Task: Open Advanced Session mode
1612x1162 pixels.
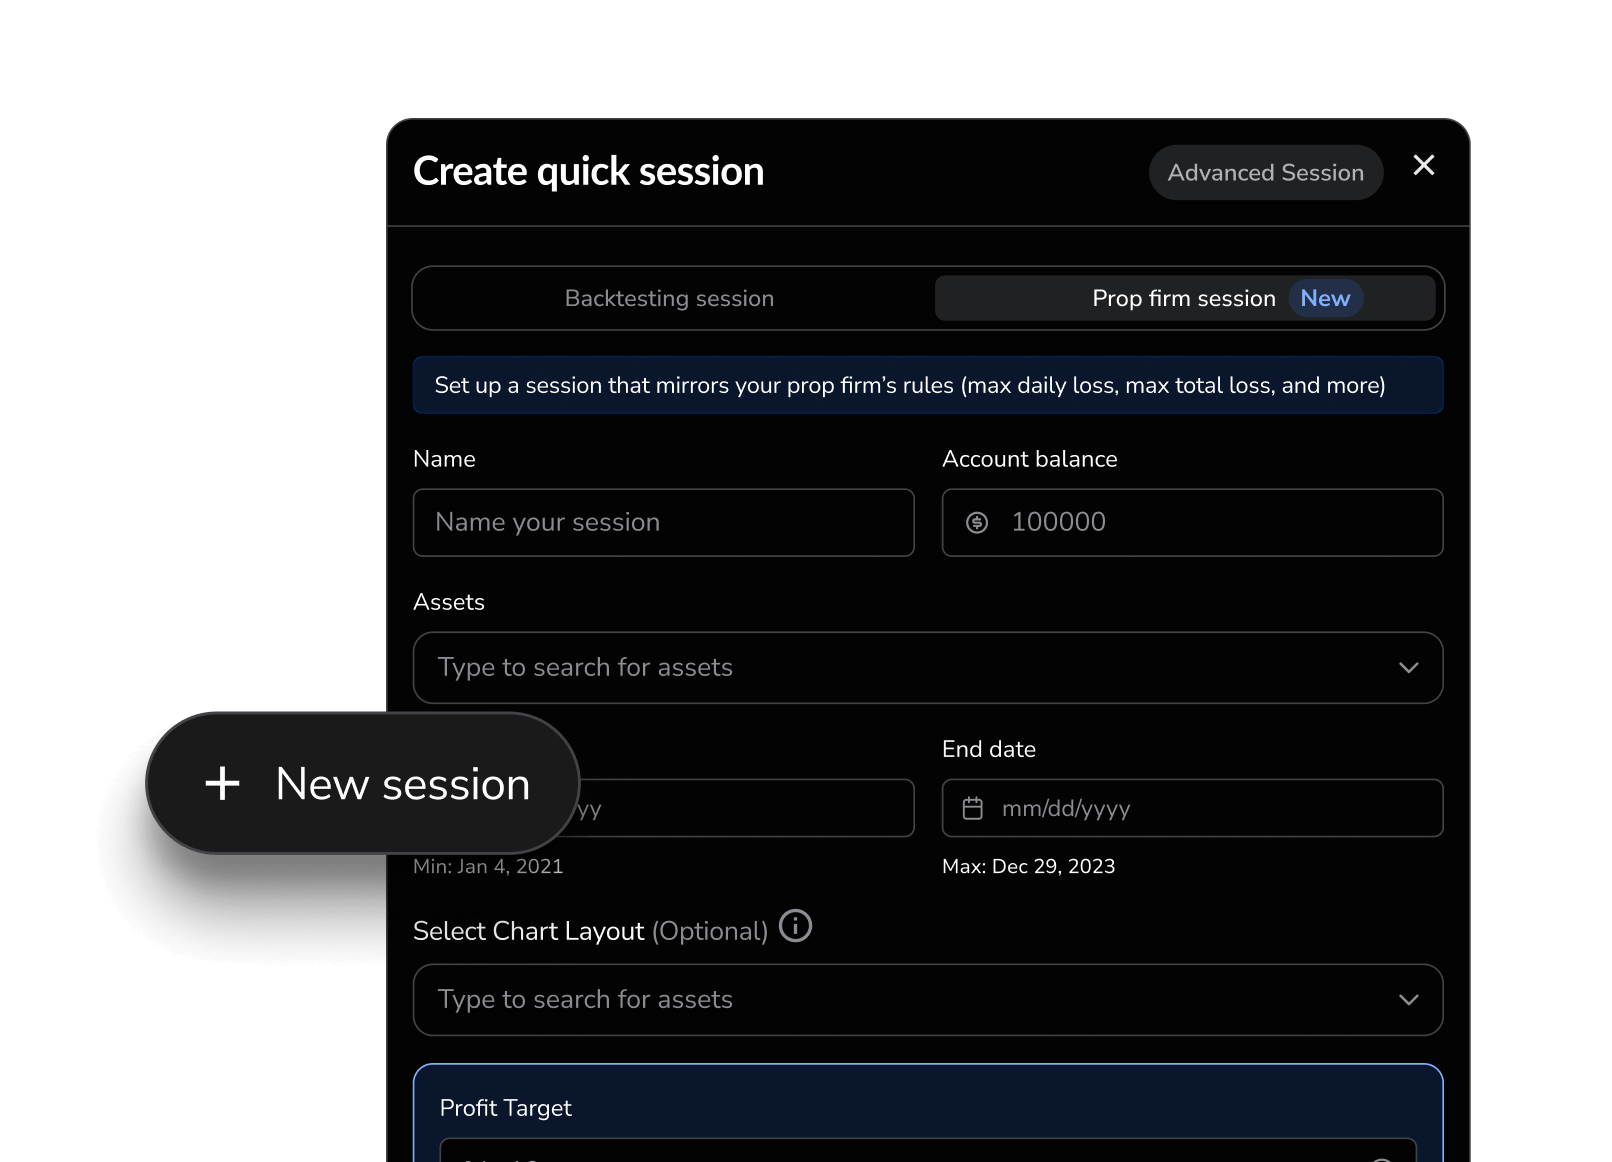Action: pos(1265,172)
